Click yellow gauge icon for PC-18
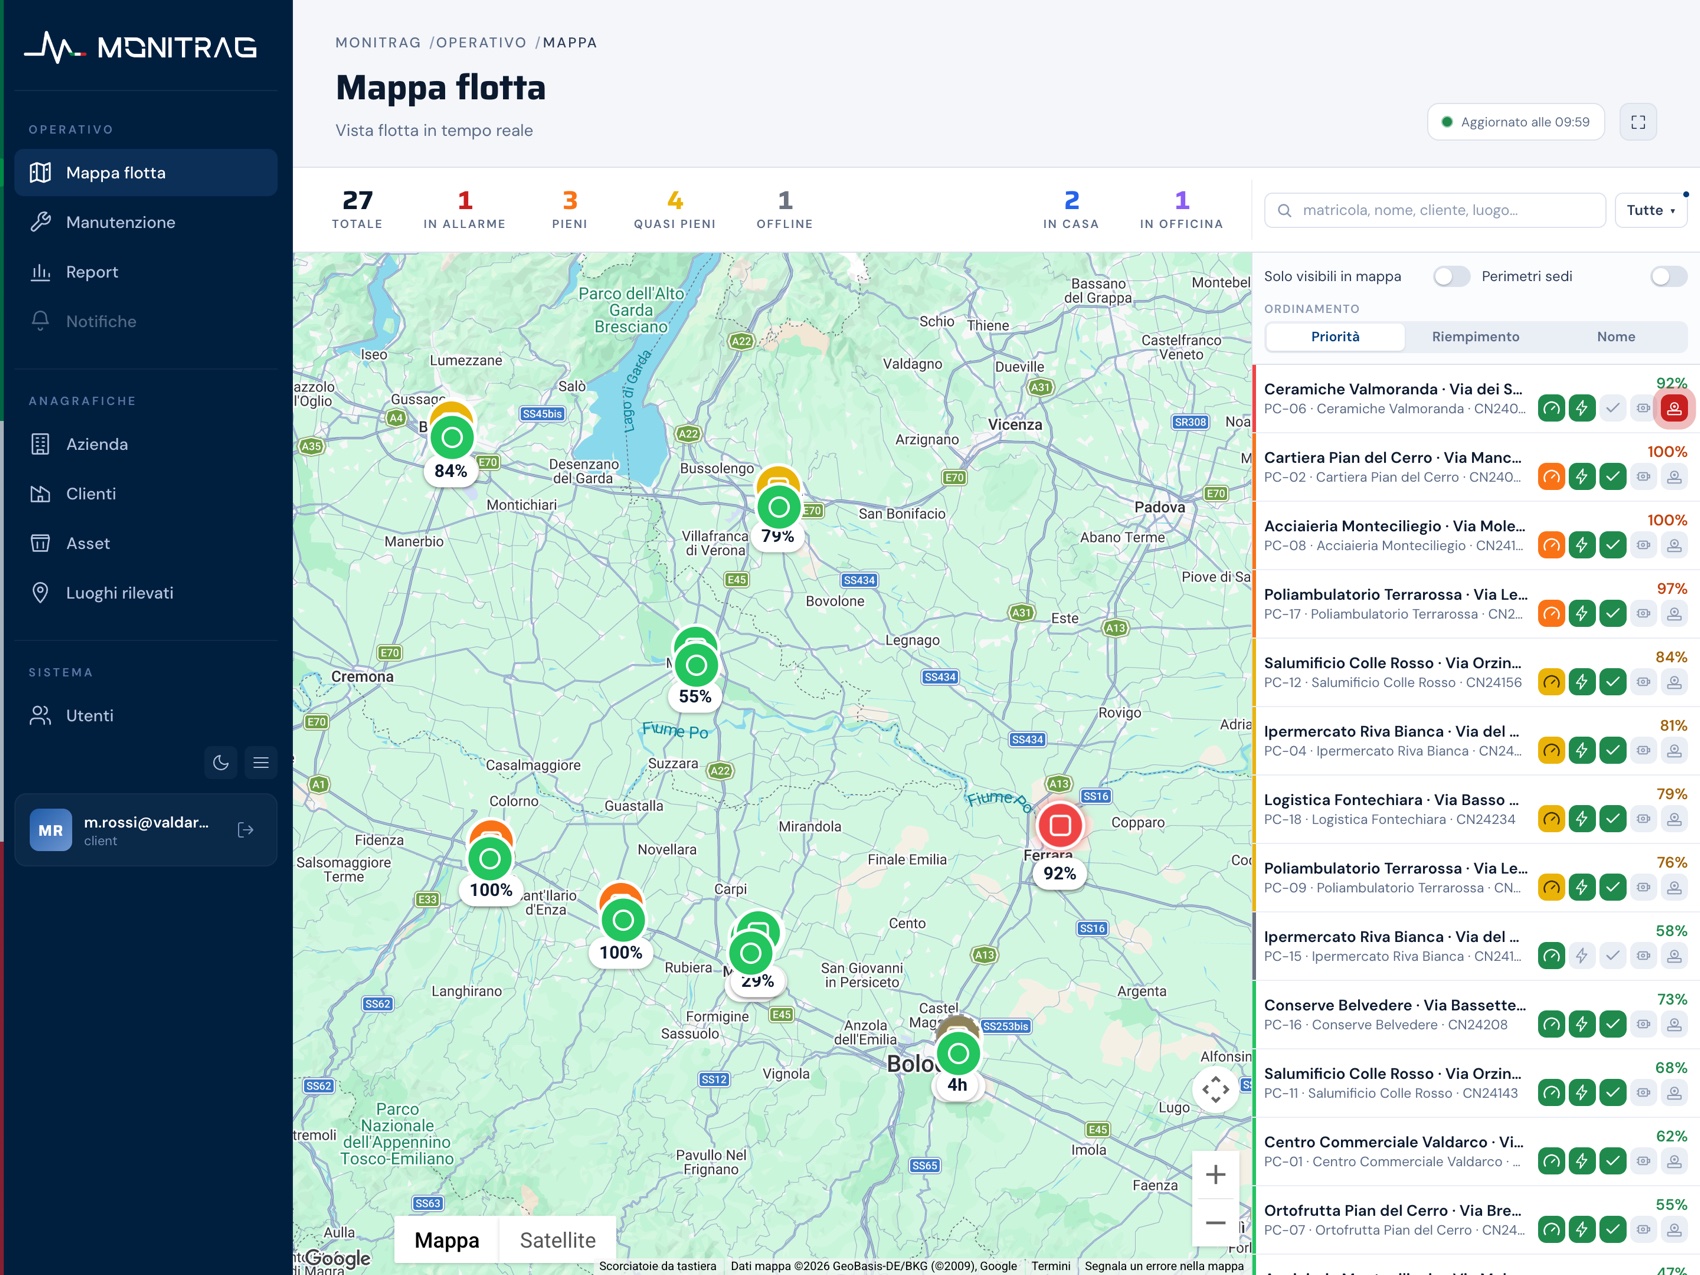 pyautogui.click(x=1551, y=819)
